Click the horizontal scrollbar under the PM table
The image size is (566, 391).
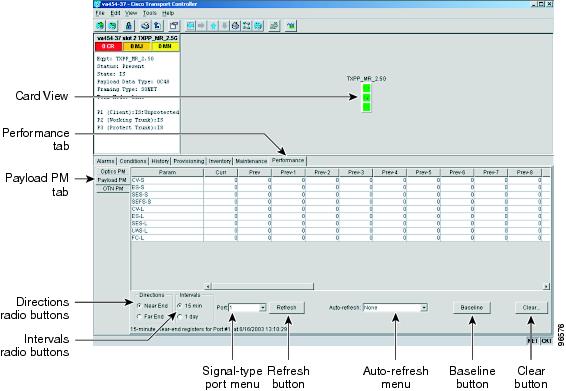tap(262, 286)
